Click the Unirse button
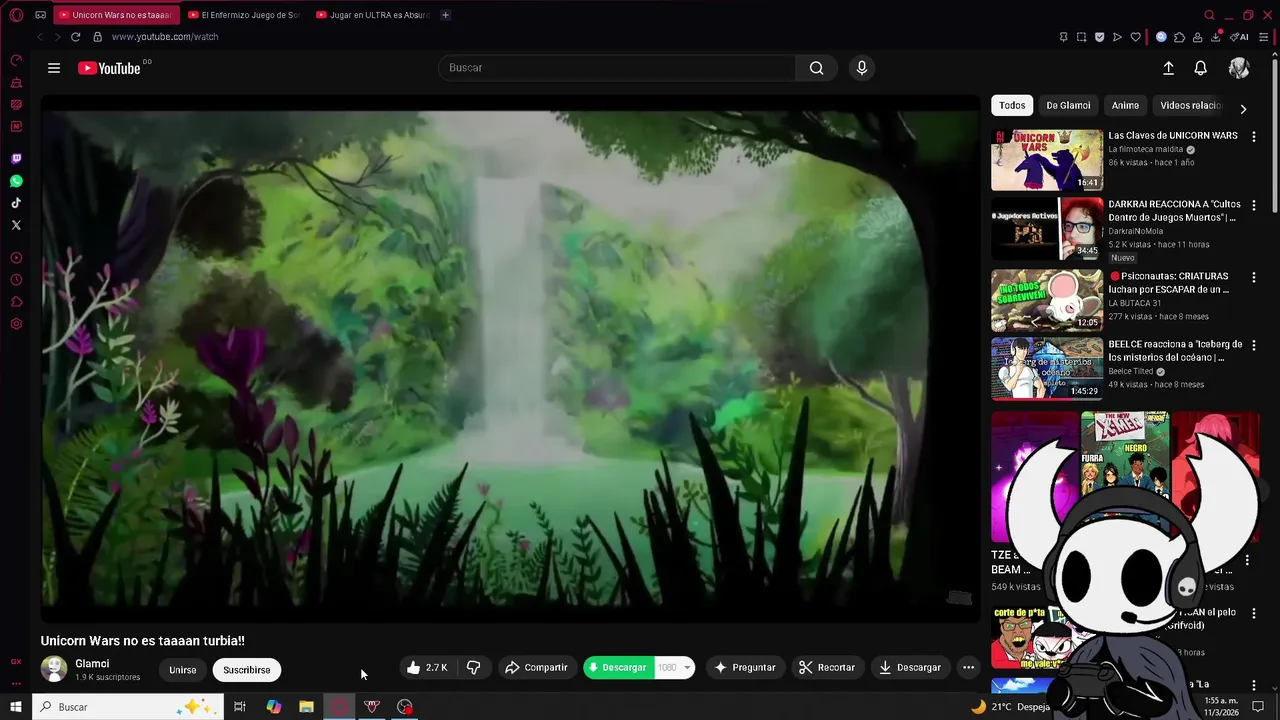 click(182, 670)
